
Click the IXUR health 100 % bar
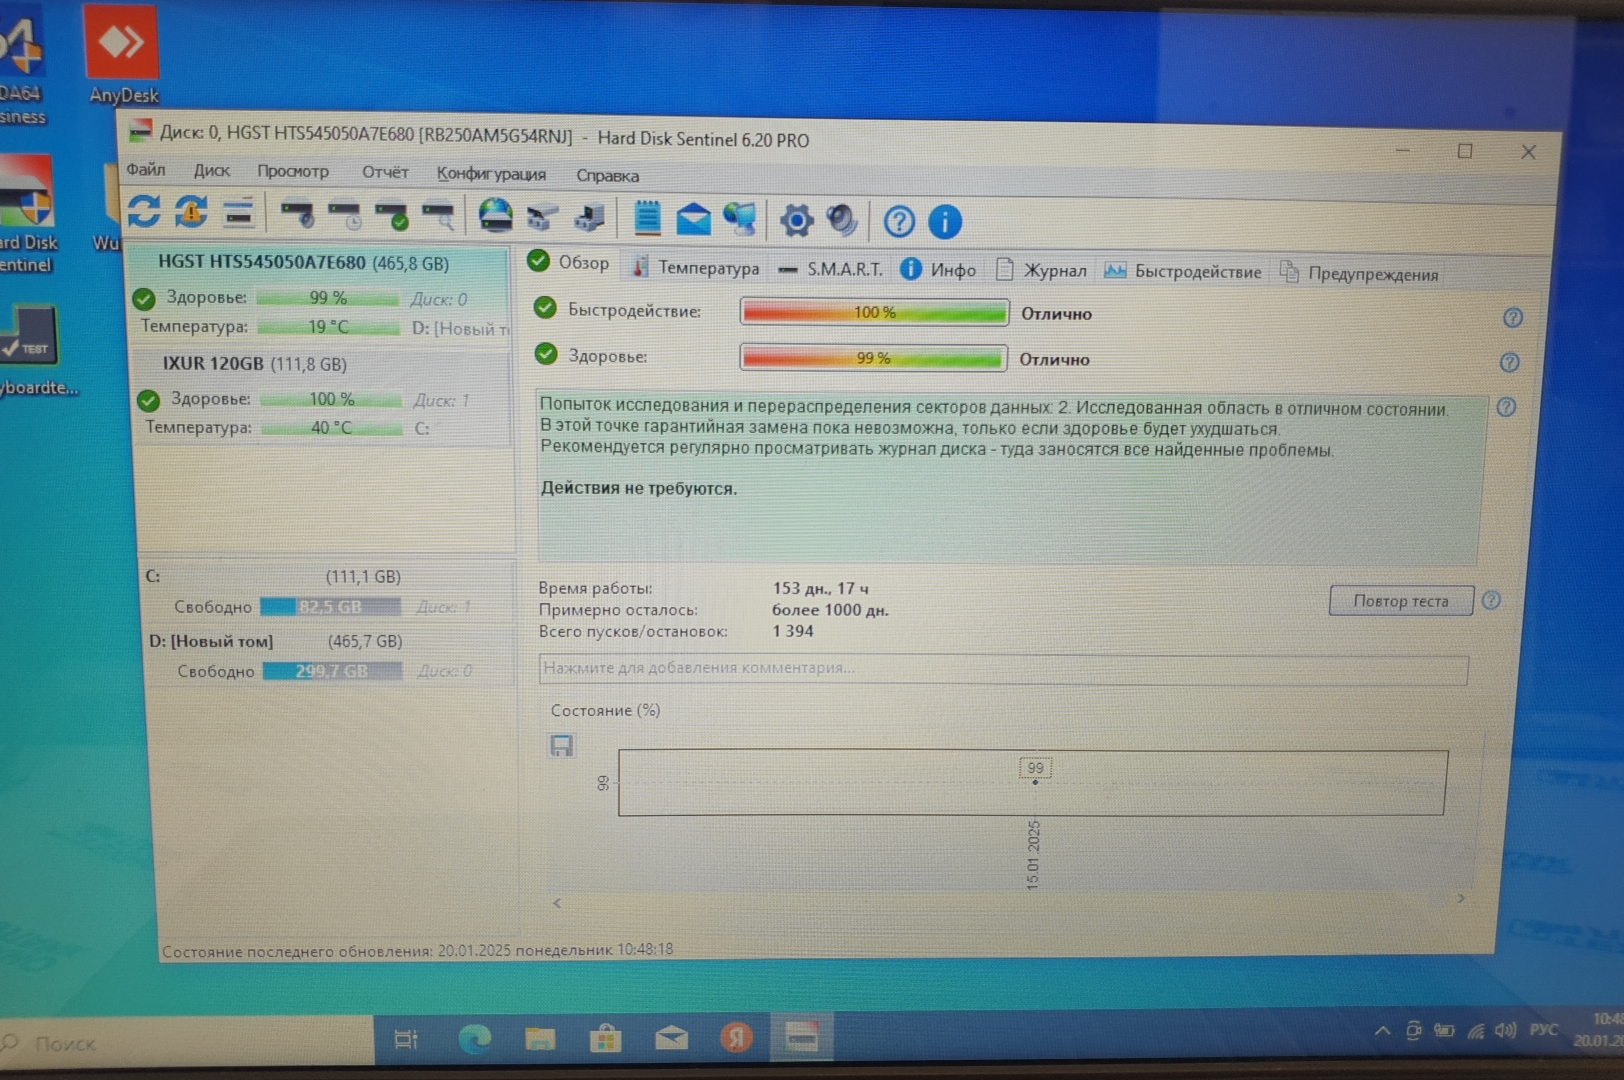331,398
